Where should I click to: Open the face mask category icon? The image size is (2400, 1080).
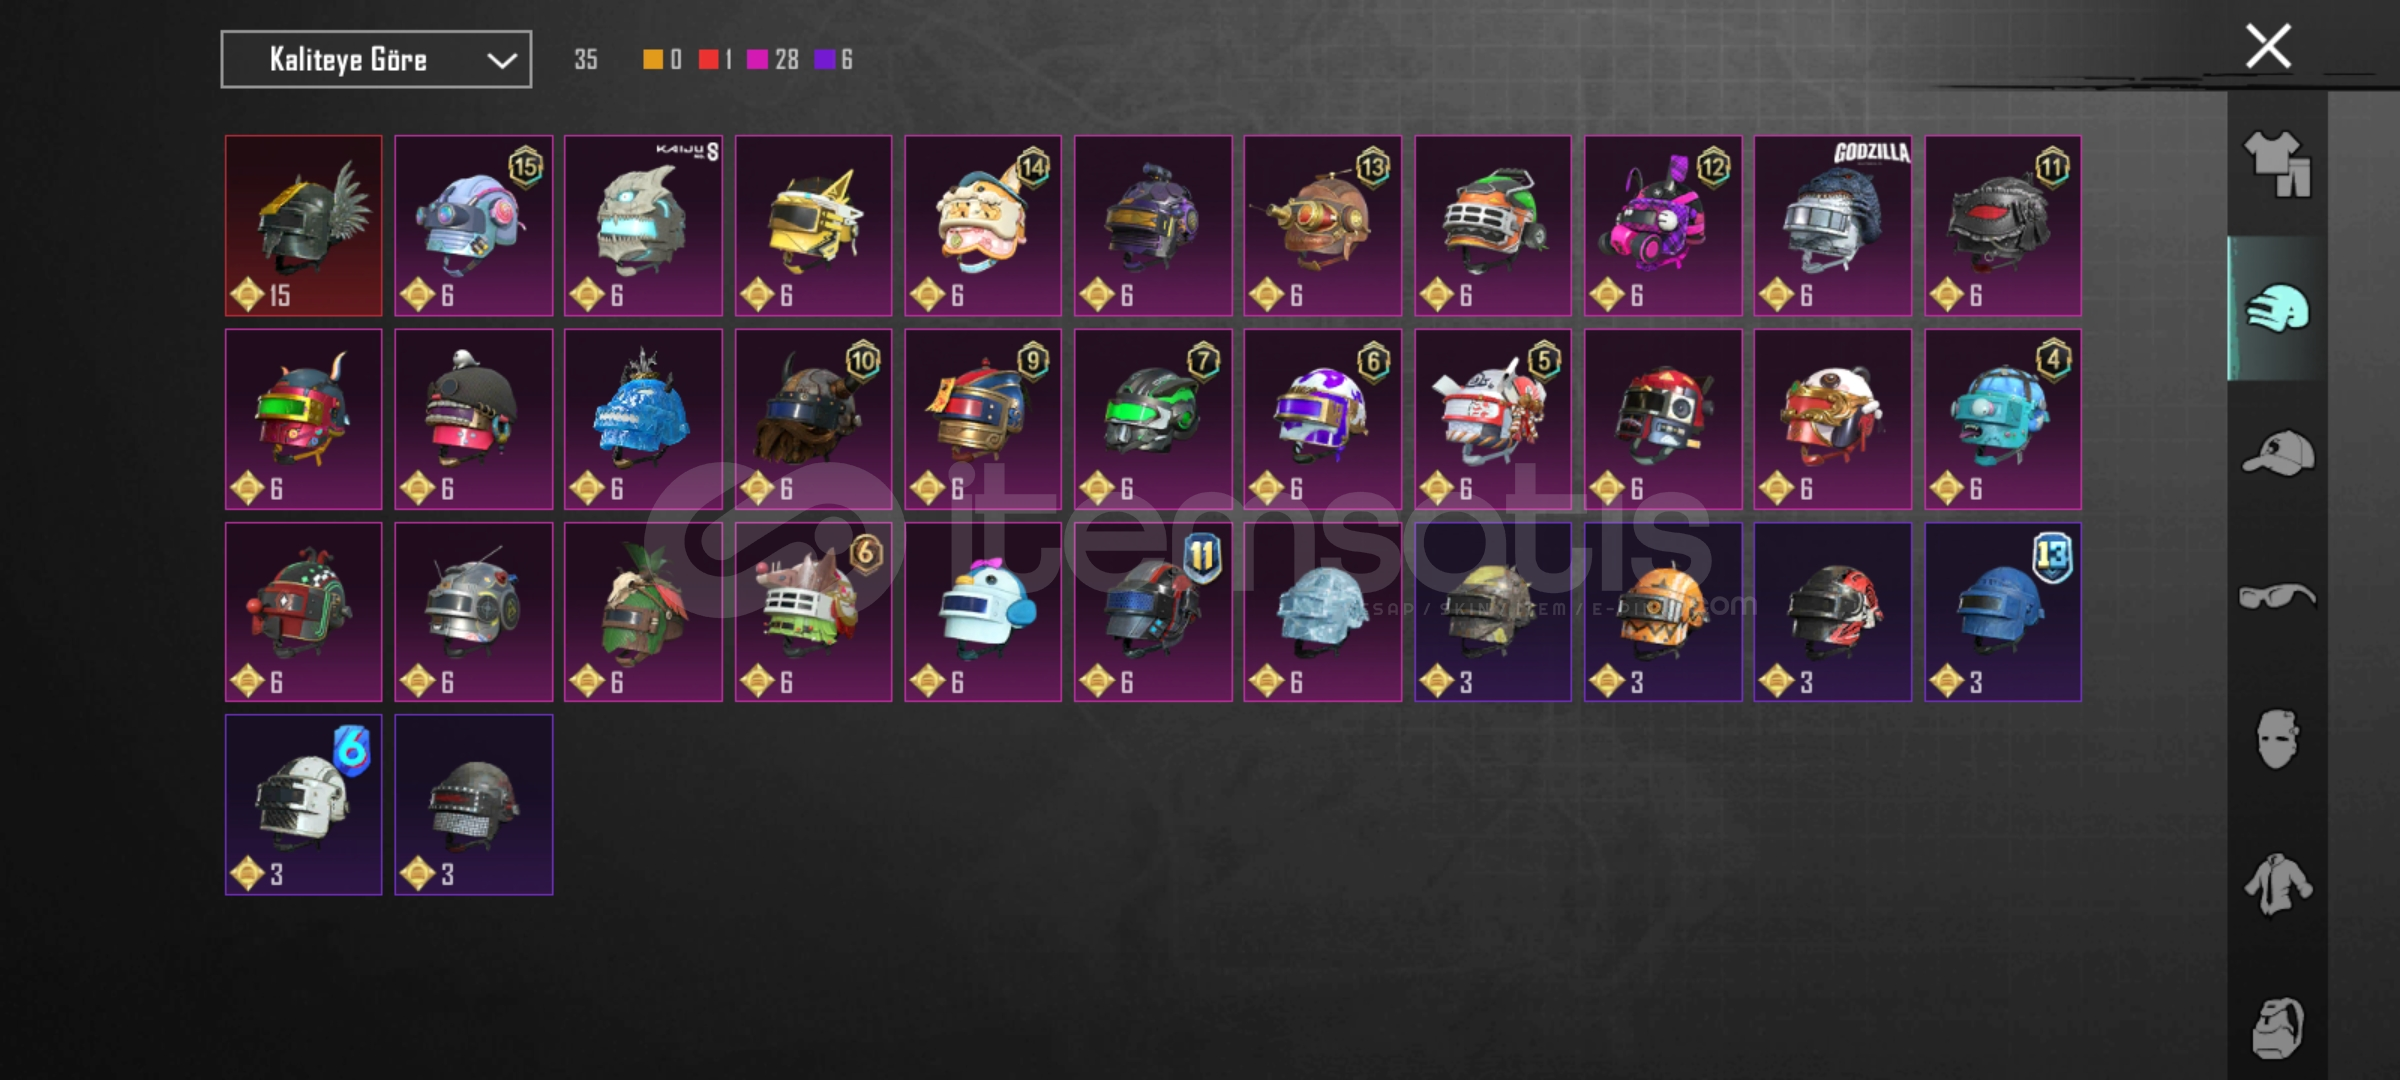tap(2277, 740)
